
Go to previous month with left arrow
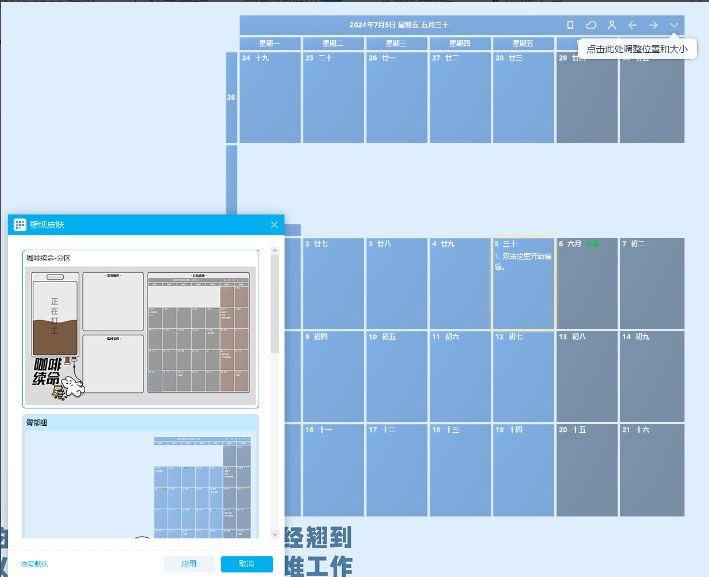633,25
